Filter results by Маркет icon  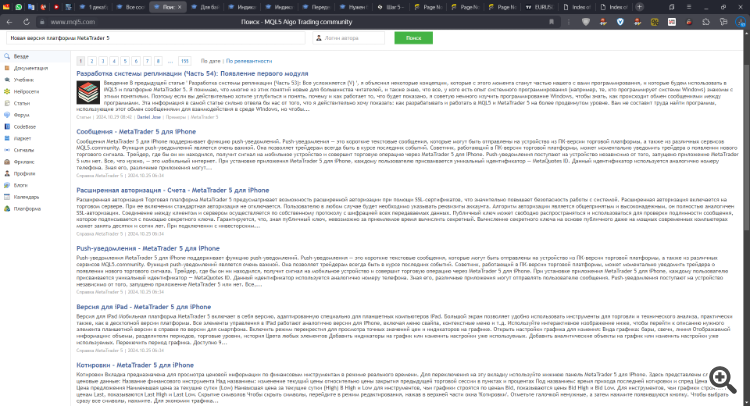[x=7, y=138]
